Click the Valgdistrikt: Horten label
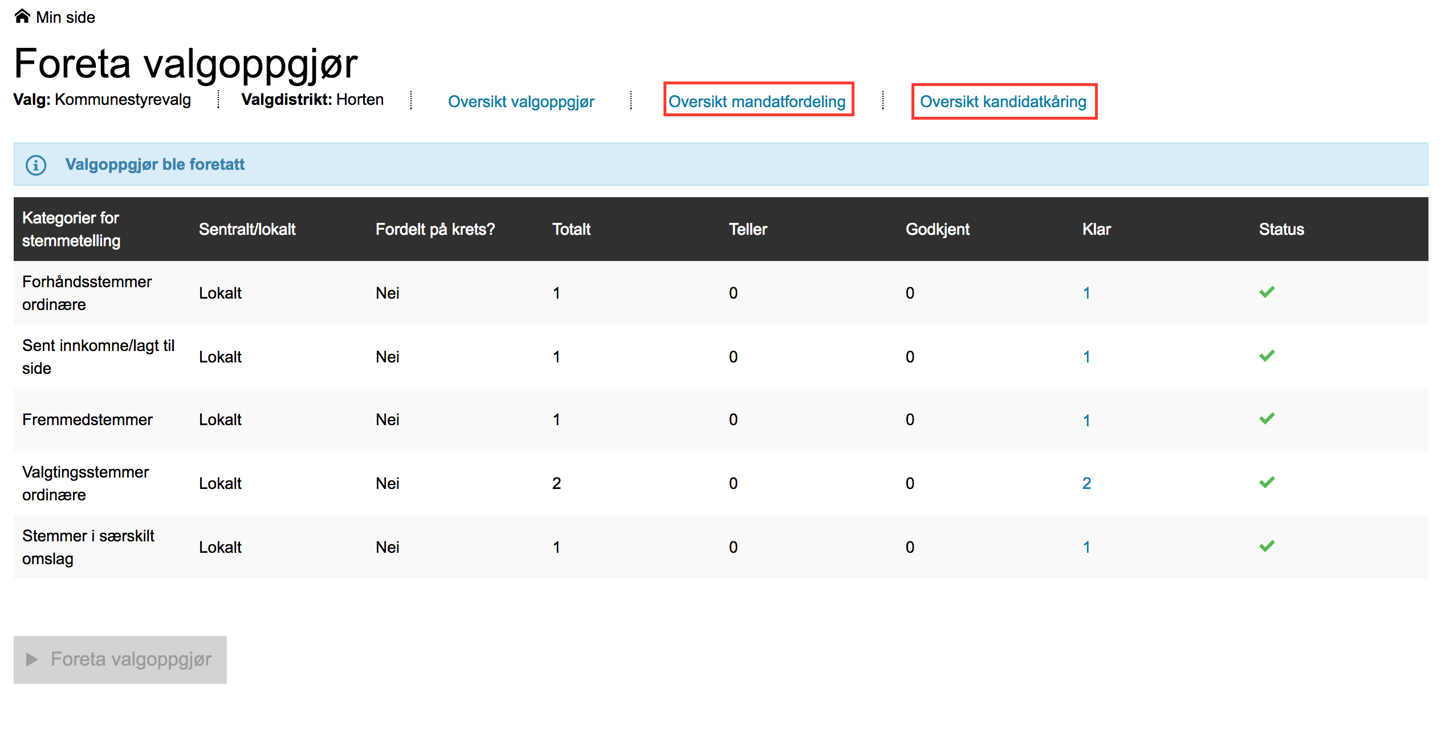 312,100
